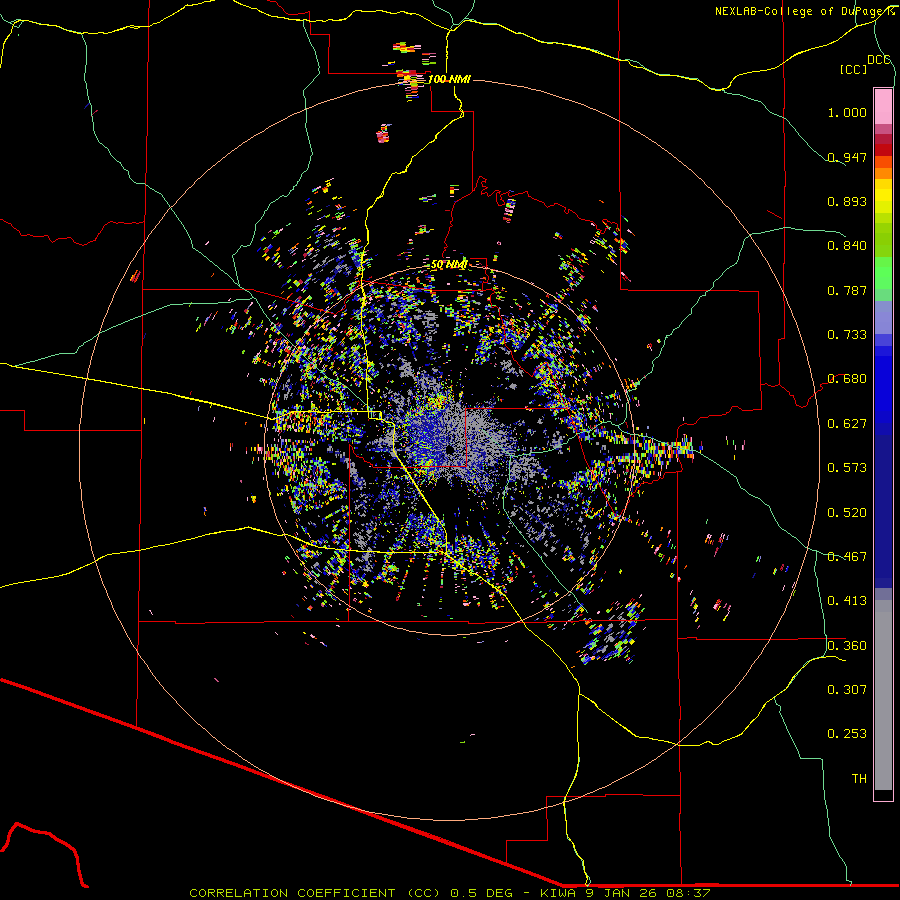This screenshot has height=900, width=900.
Task: Select the 0.253 scale value
Action: [x=847, y=734]
